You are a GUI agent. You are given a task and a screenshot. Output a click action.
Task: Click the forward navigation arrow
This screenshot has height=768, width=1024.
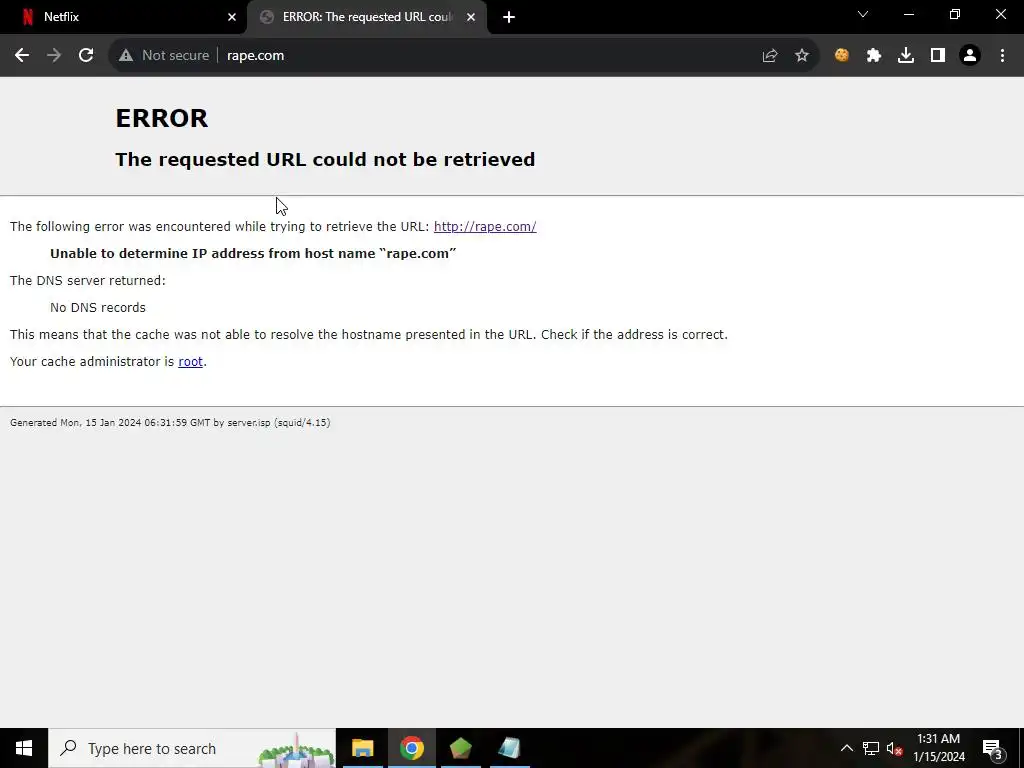tap(54, 56)
